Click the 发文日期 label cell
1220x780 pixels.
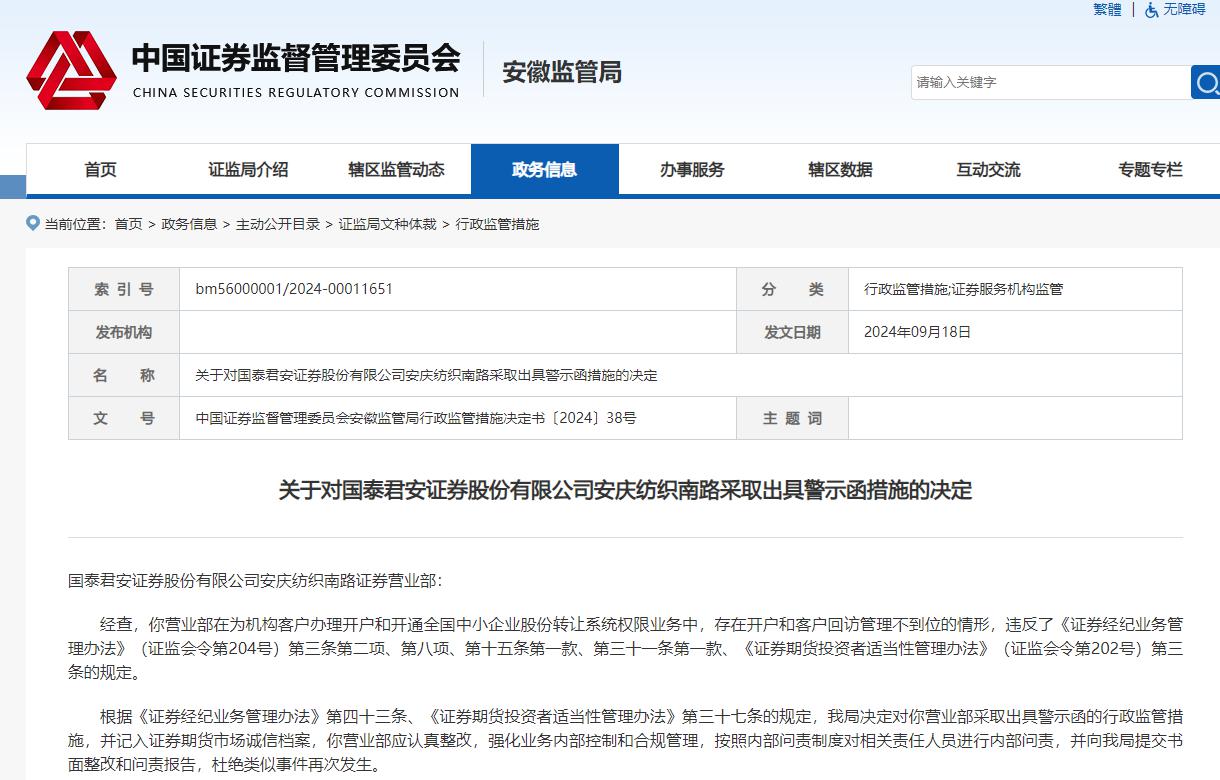click(x=792, y=332)
